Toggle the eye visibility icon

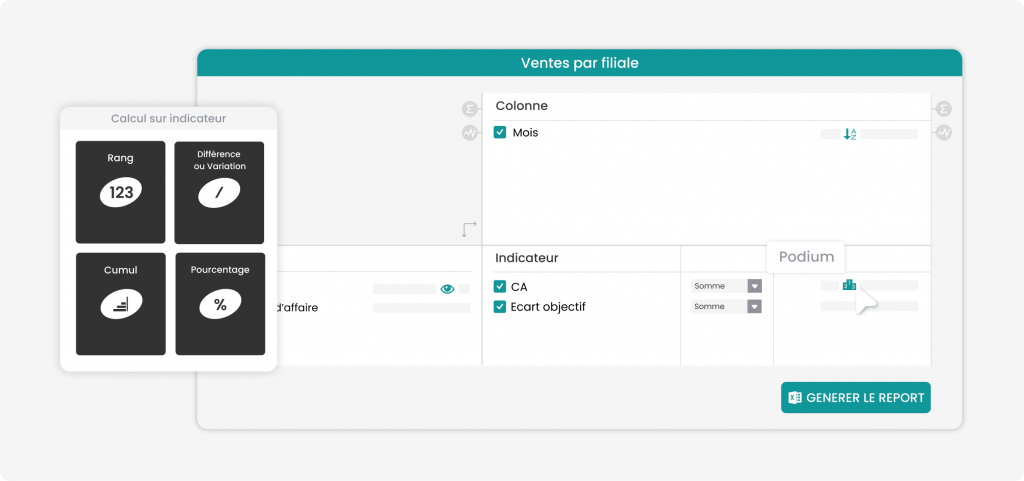(447, 288)
